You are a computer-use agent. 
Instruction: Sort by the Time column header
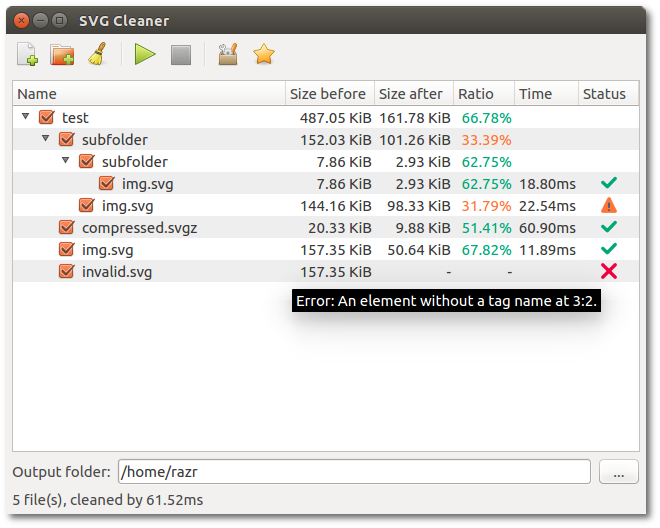click(546, 93)
